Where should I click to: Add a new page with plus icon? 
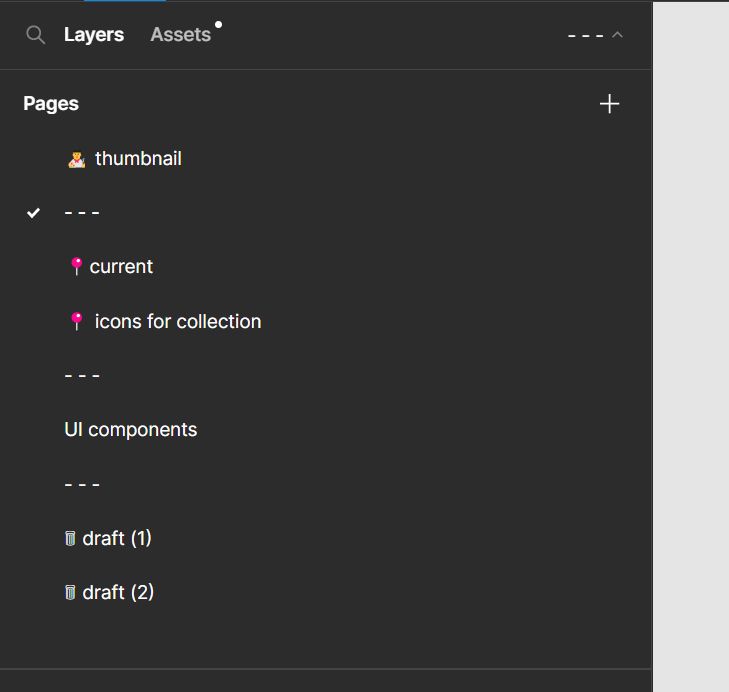pyautogui.click(x=609, y=104)
